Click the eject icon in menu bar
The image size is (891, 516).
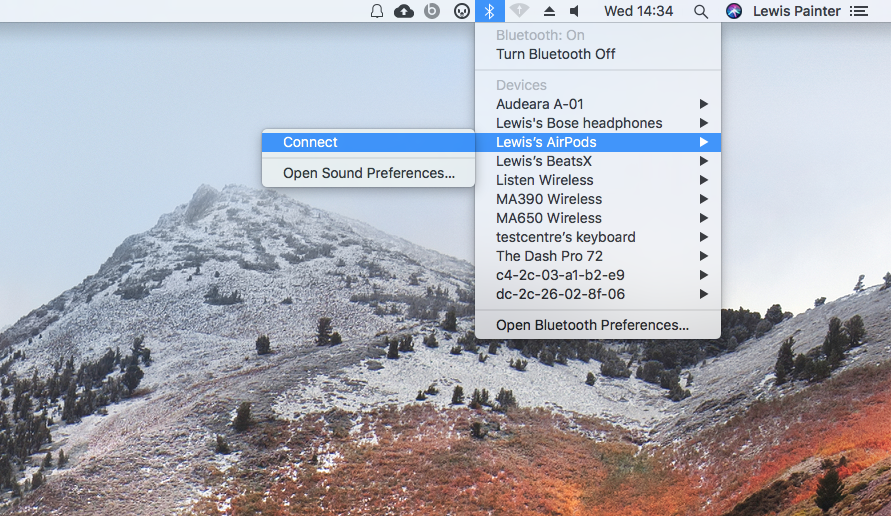click(x=549, y=11)
